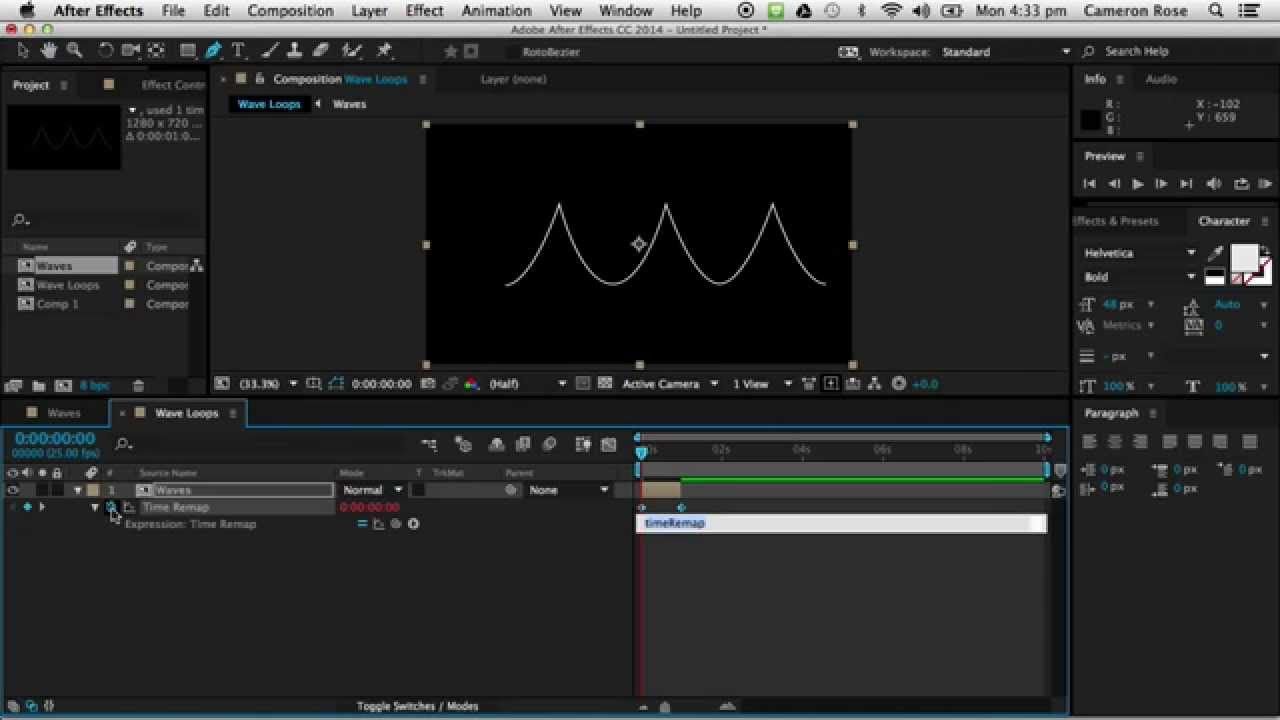Open the Active Camera view dropdown

click(670, 384)
